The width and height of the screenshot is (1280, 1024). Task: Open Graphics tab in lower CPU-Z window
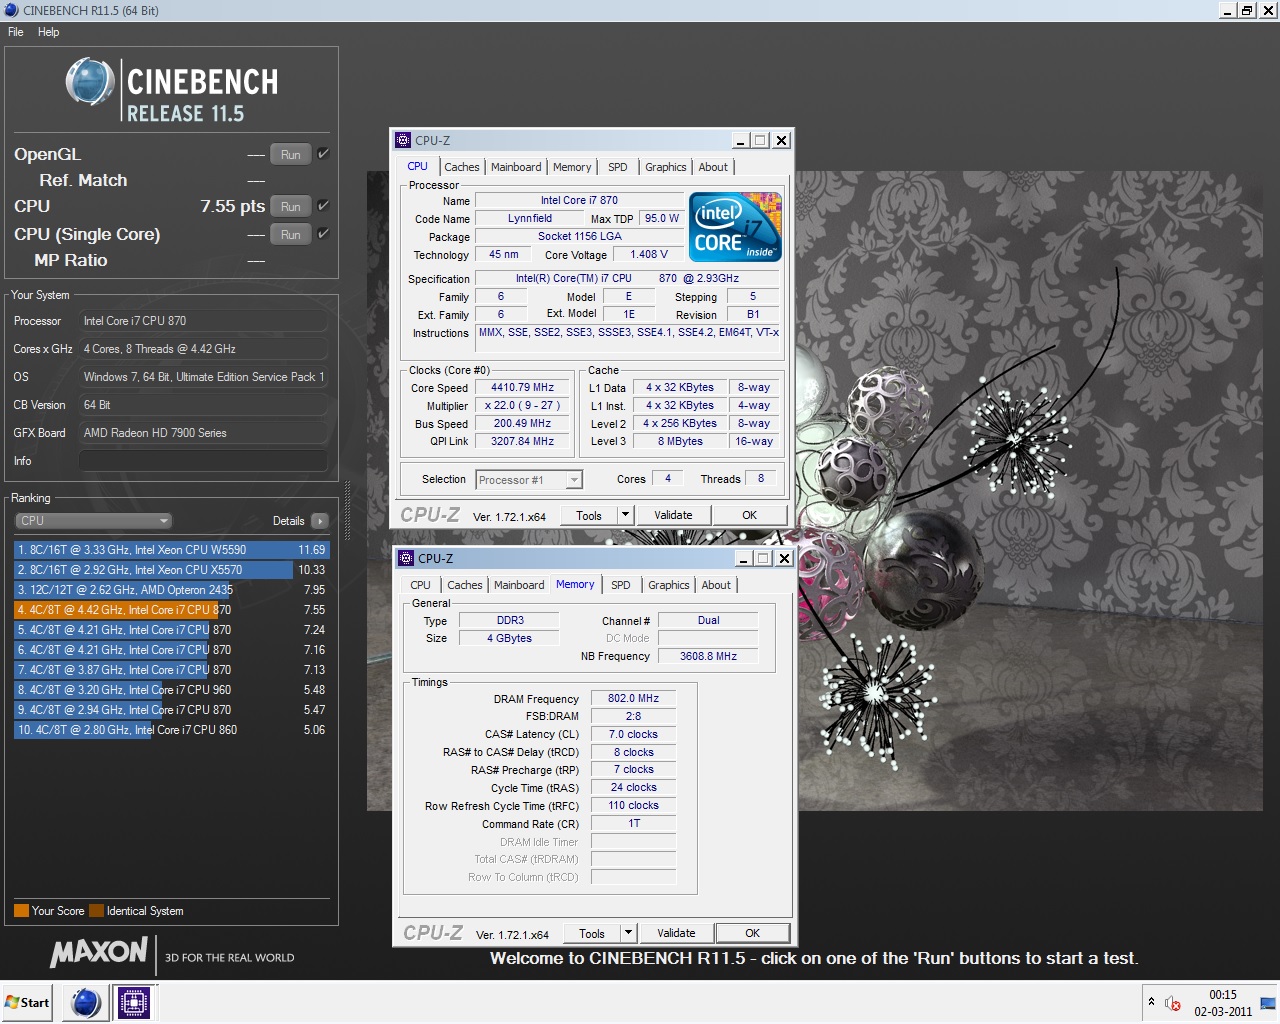[669, 585]
